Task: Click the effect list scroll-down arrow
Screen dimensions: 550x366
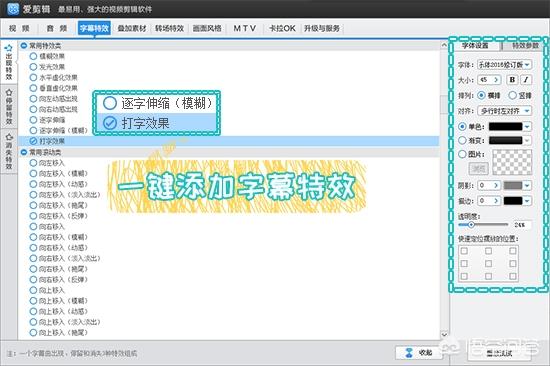Action: [444, 334]
